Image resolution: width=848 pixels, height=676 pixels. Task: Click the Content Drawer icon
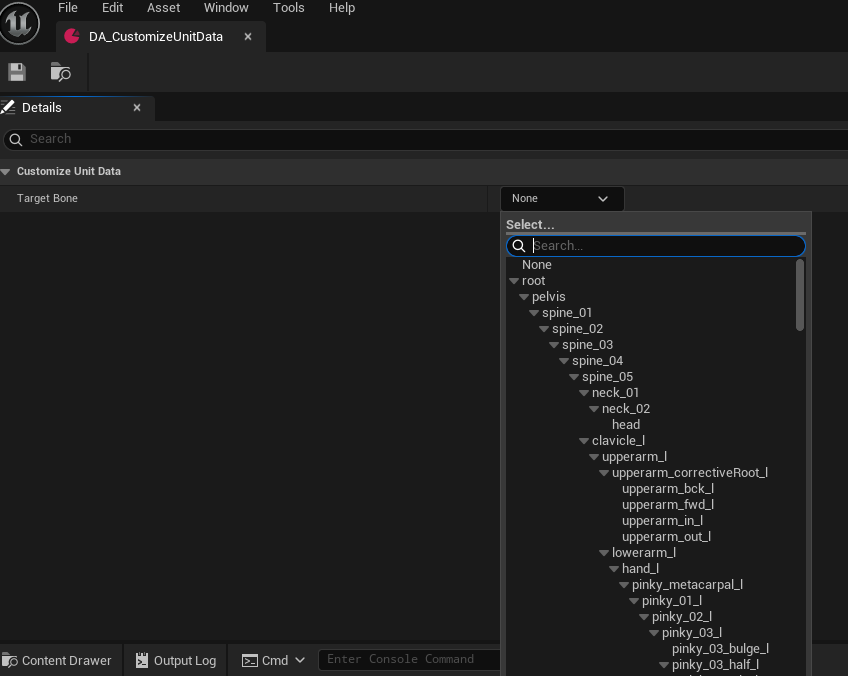[10, 660]
